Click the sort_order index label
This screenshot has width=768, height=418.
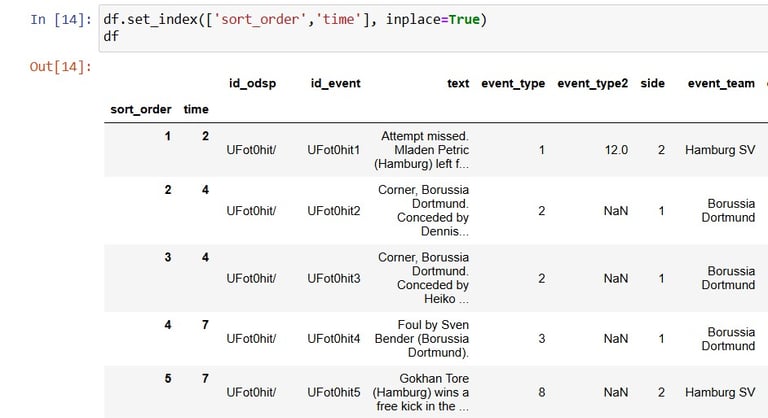click(141, 109)
